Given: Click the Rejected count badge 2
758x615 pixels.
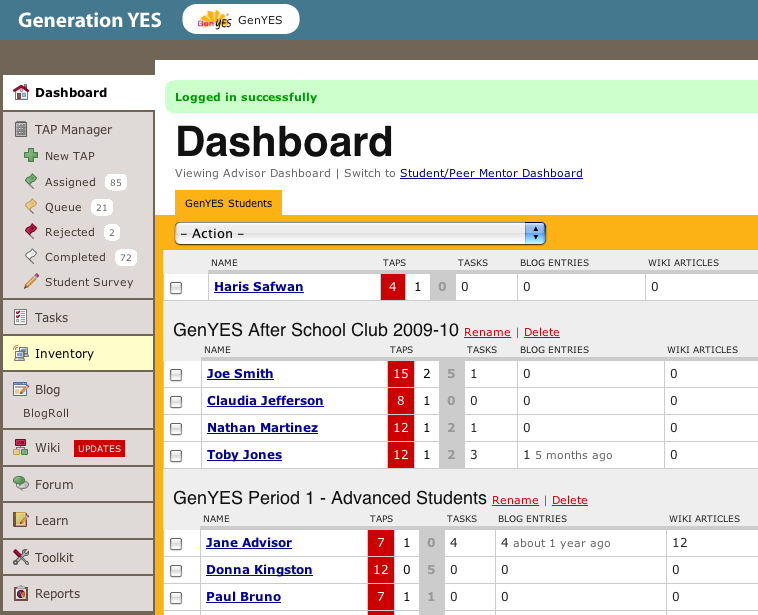Looking at the screenshot, I should pyautogui.click(x=112, y=233).
